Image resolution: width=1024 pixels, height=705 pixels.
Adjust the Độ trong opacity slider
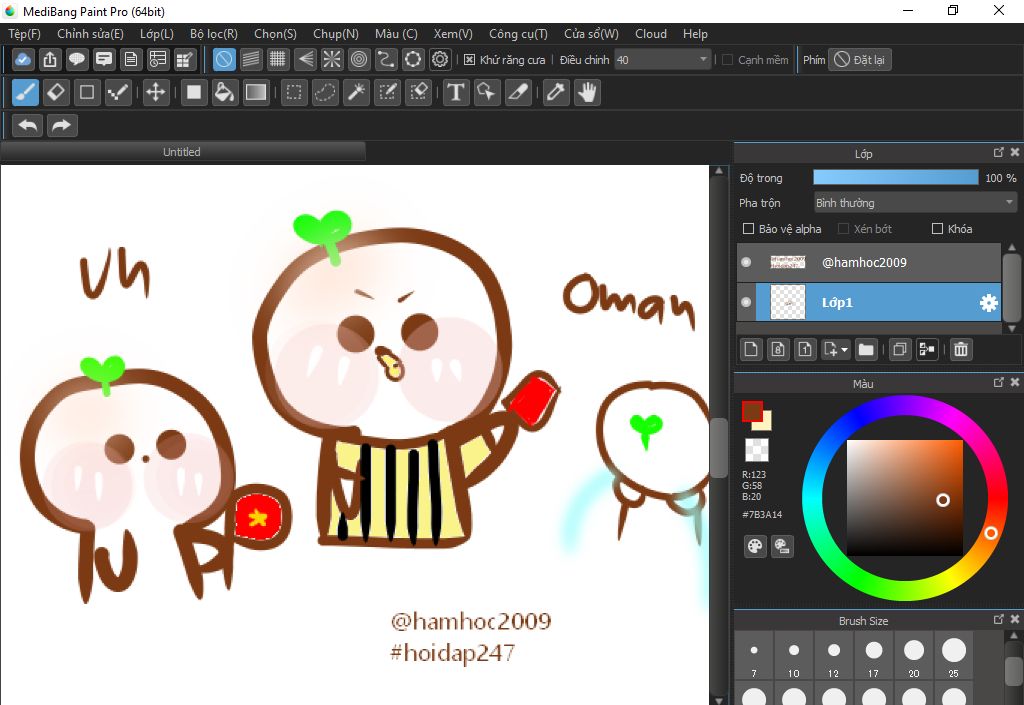tap(895, 178)
